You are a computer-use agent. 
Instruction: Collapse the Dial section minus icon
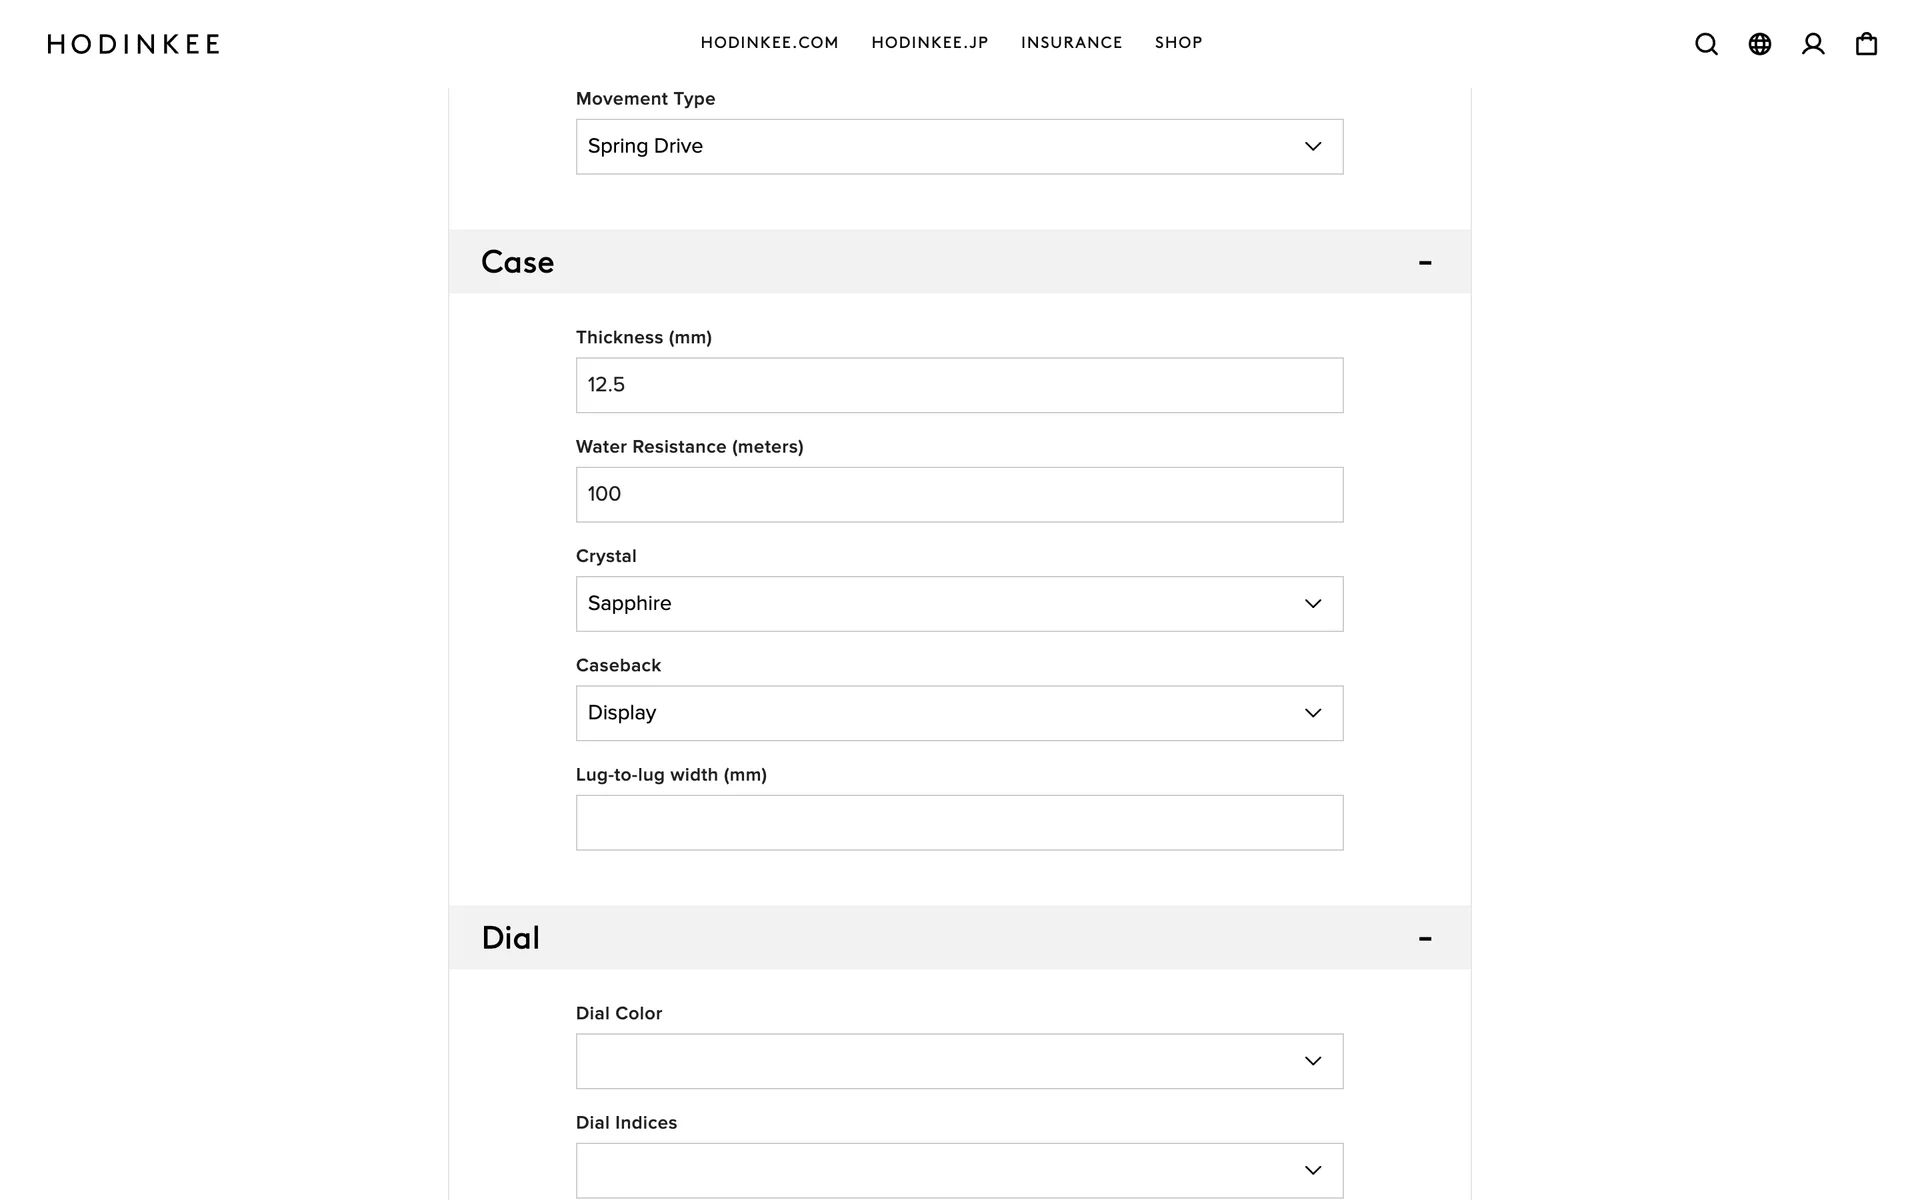coord(1425,938)
